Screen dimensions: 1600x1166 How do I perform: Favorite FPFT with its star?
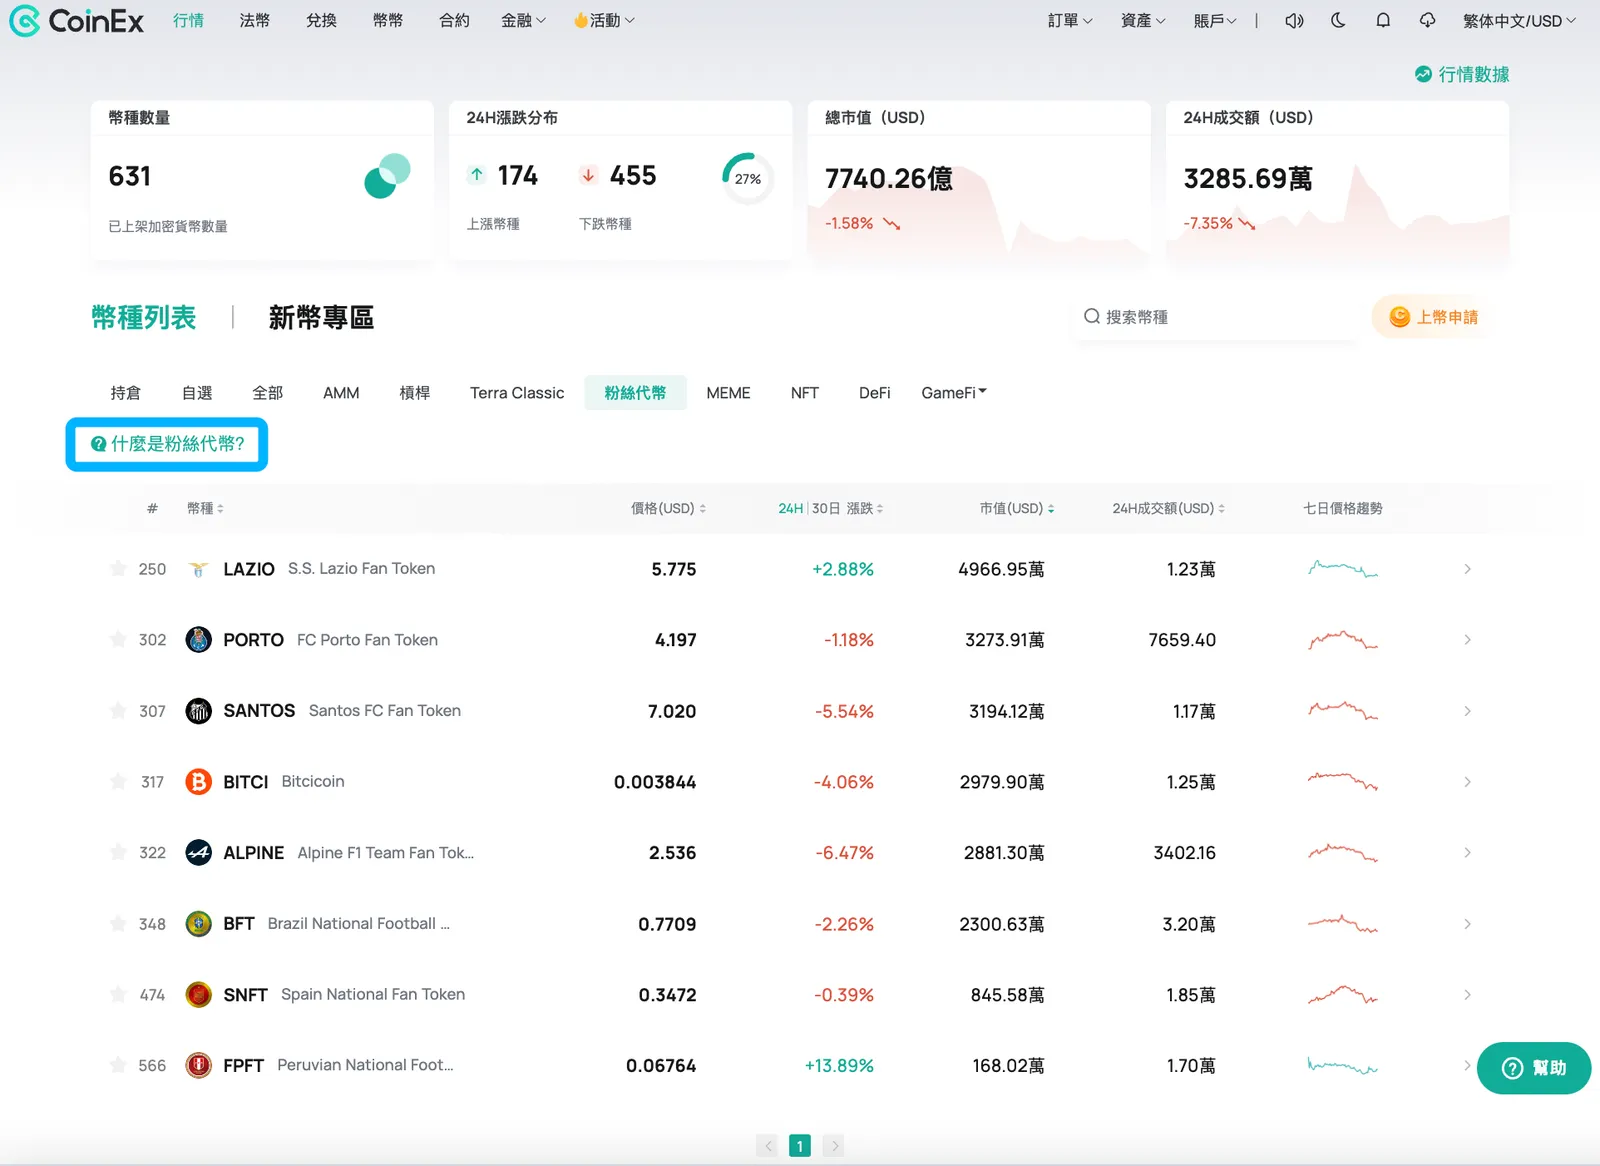click(x=118, y=1066)
